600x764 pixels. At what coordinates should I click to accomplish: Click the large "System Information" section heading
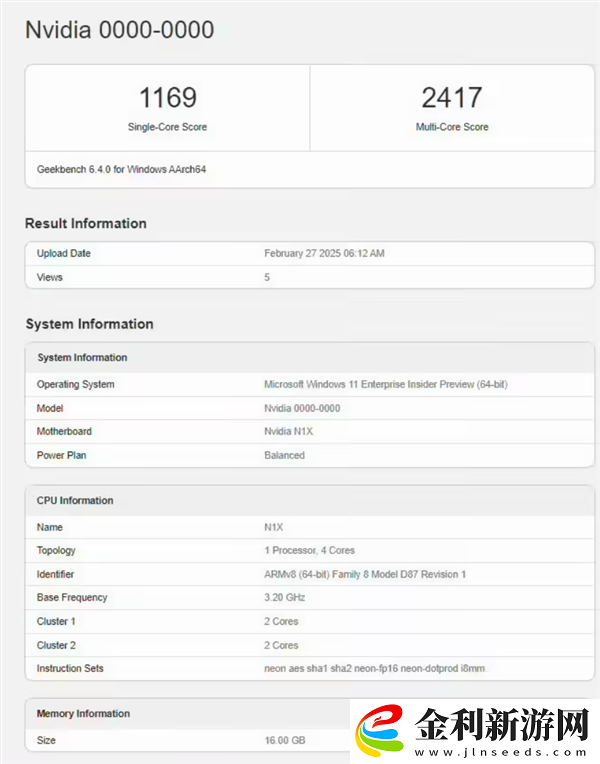(x=90, y=324)
